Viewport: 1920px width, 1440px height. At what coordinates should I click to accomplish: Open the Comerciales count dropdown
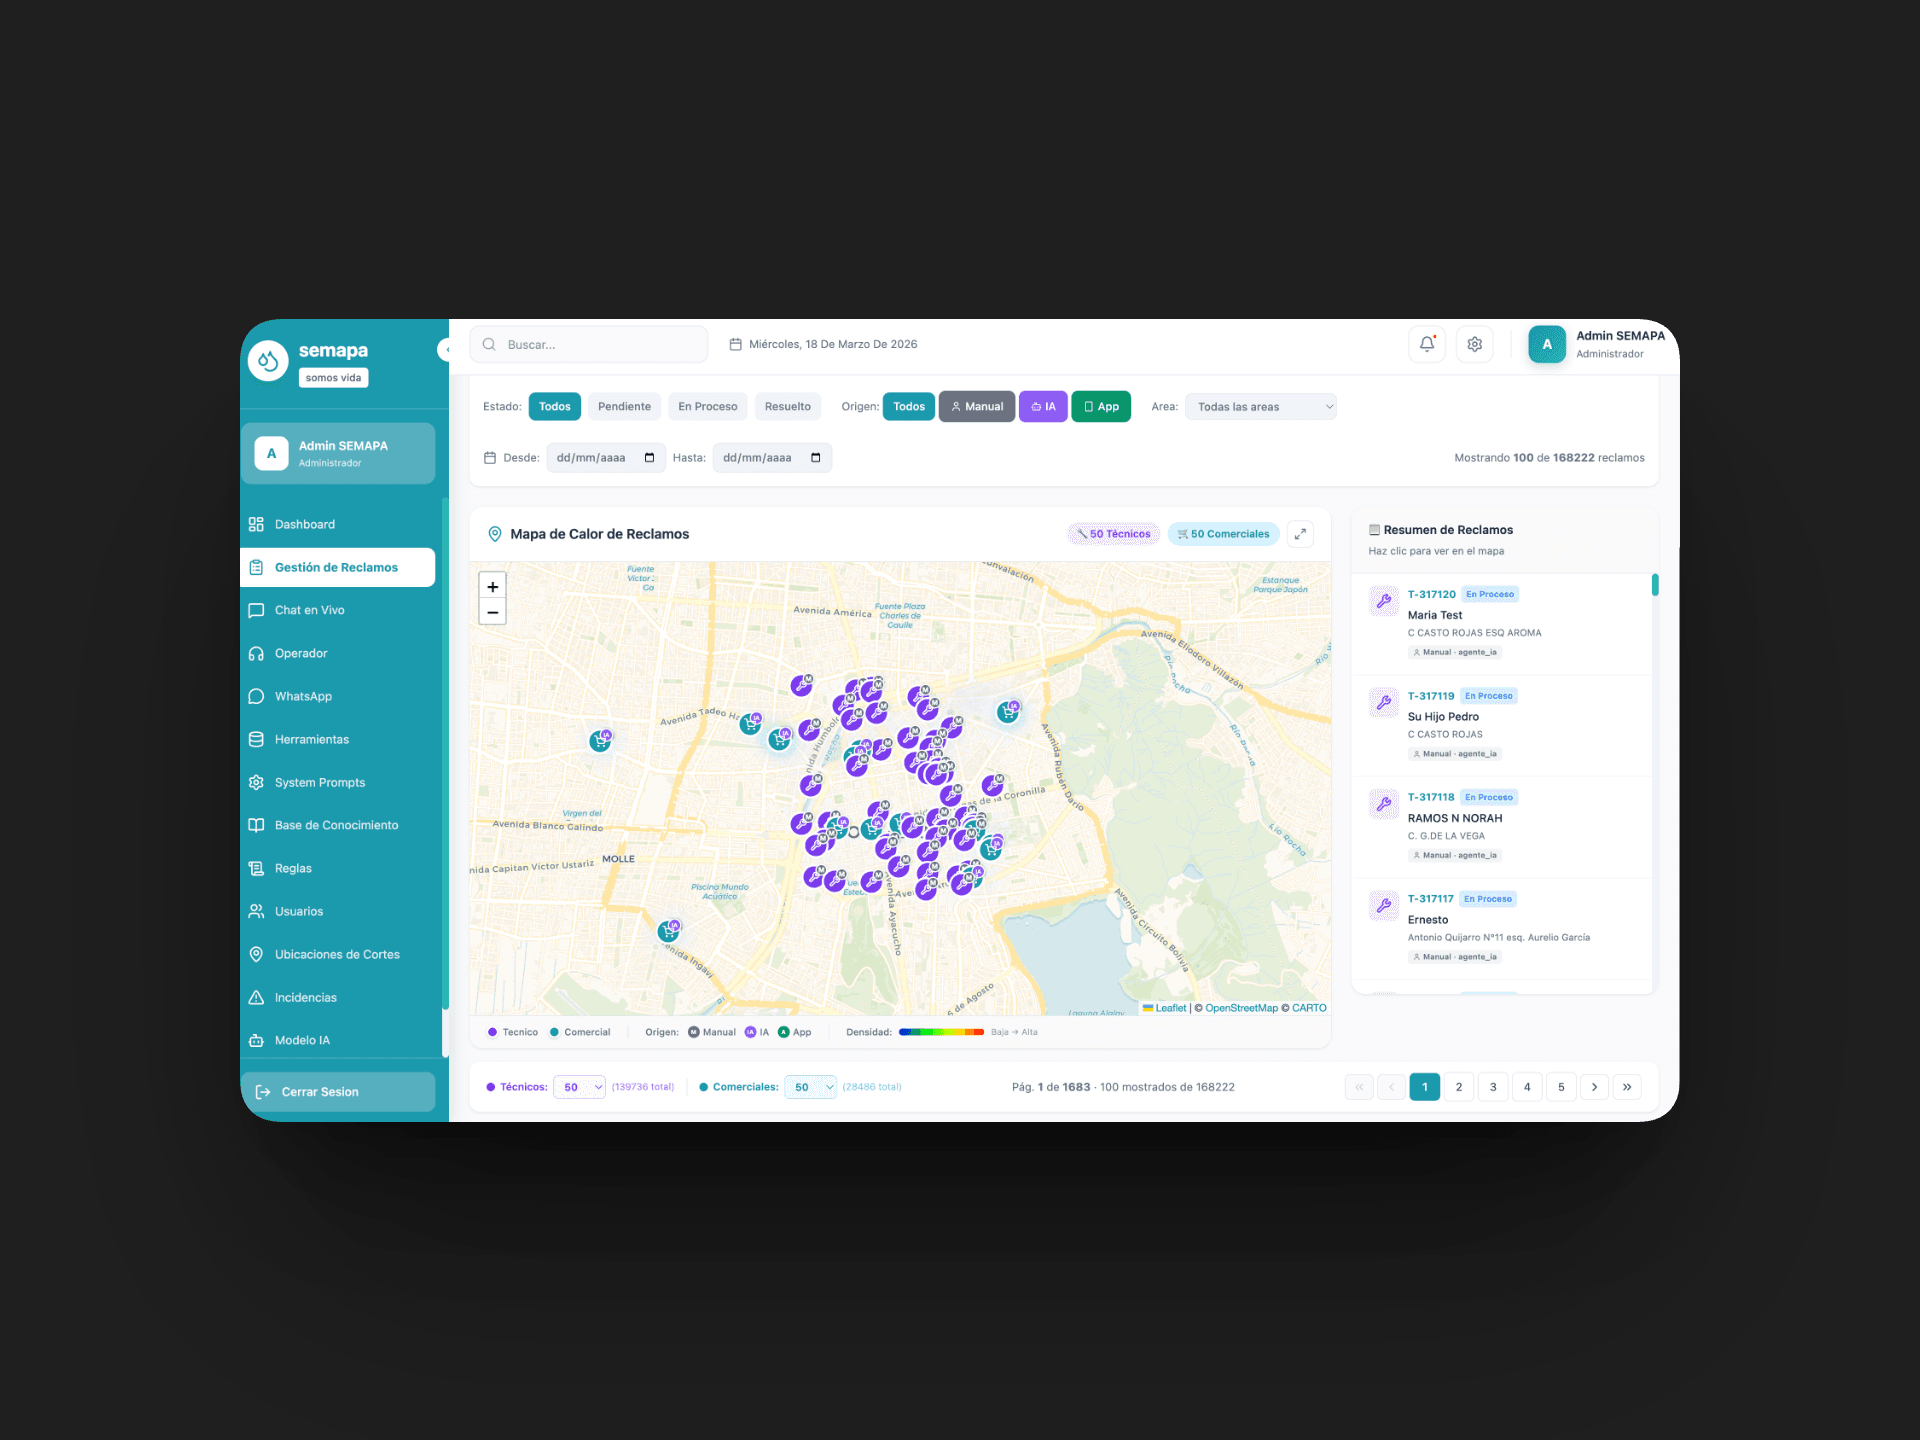[810, 1087]
